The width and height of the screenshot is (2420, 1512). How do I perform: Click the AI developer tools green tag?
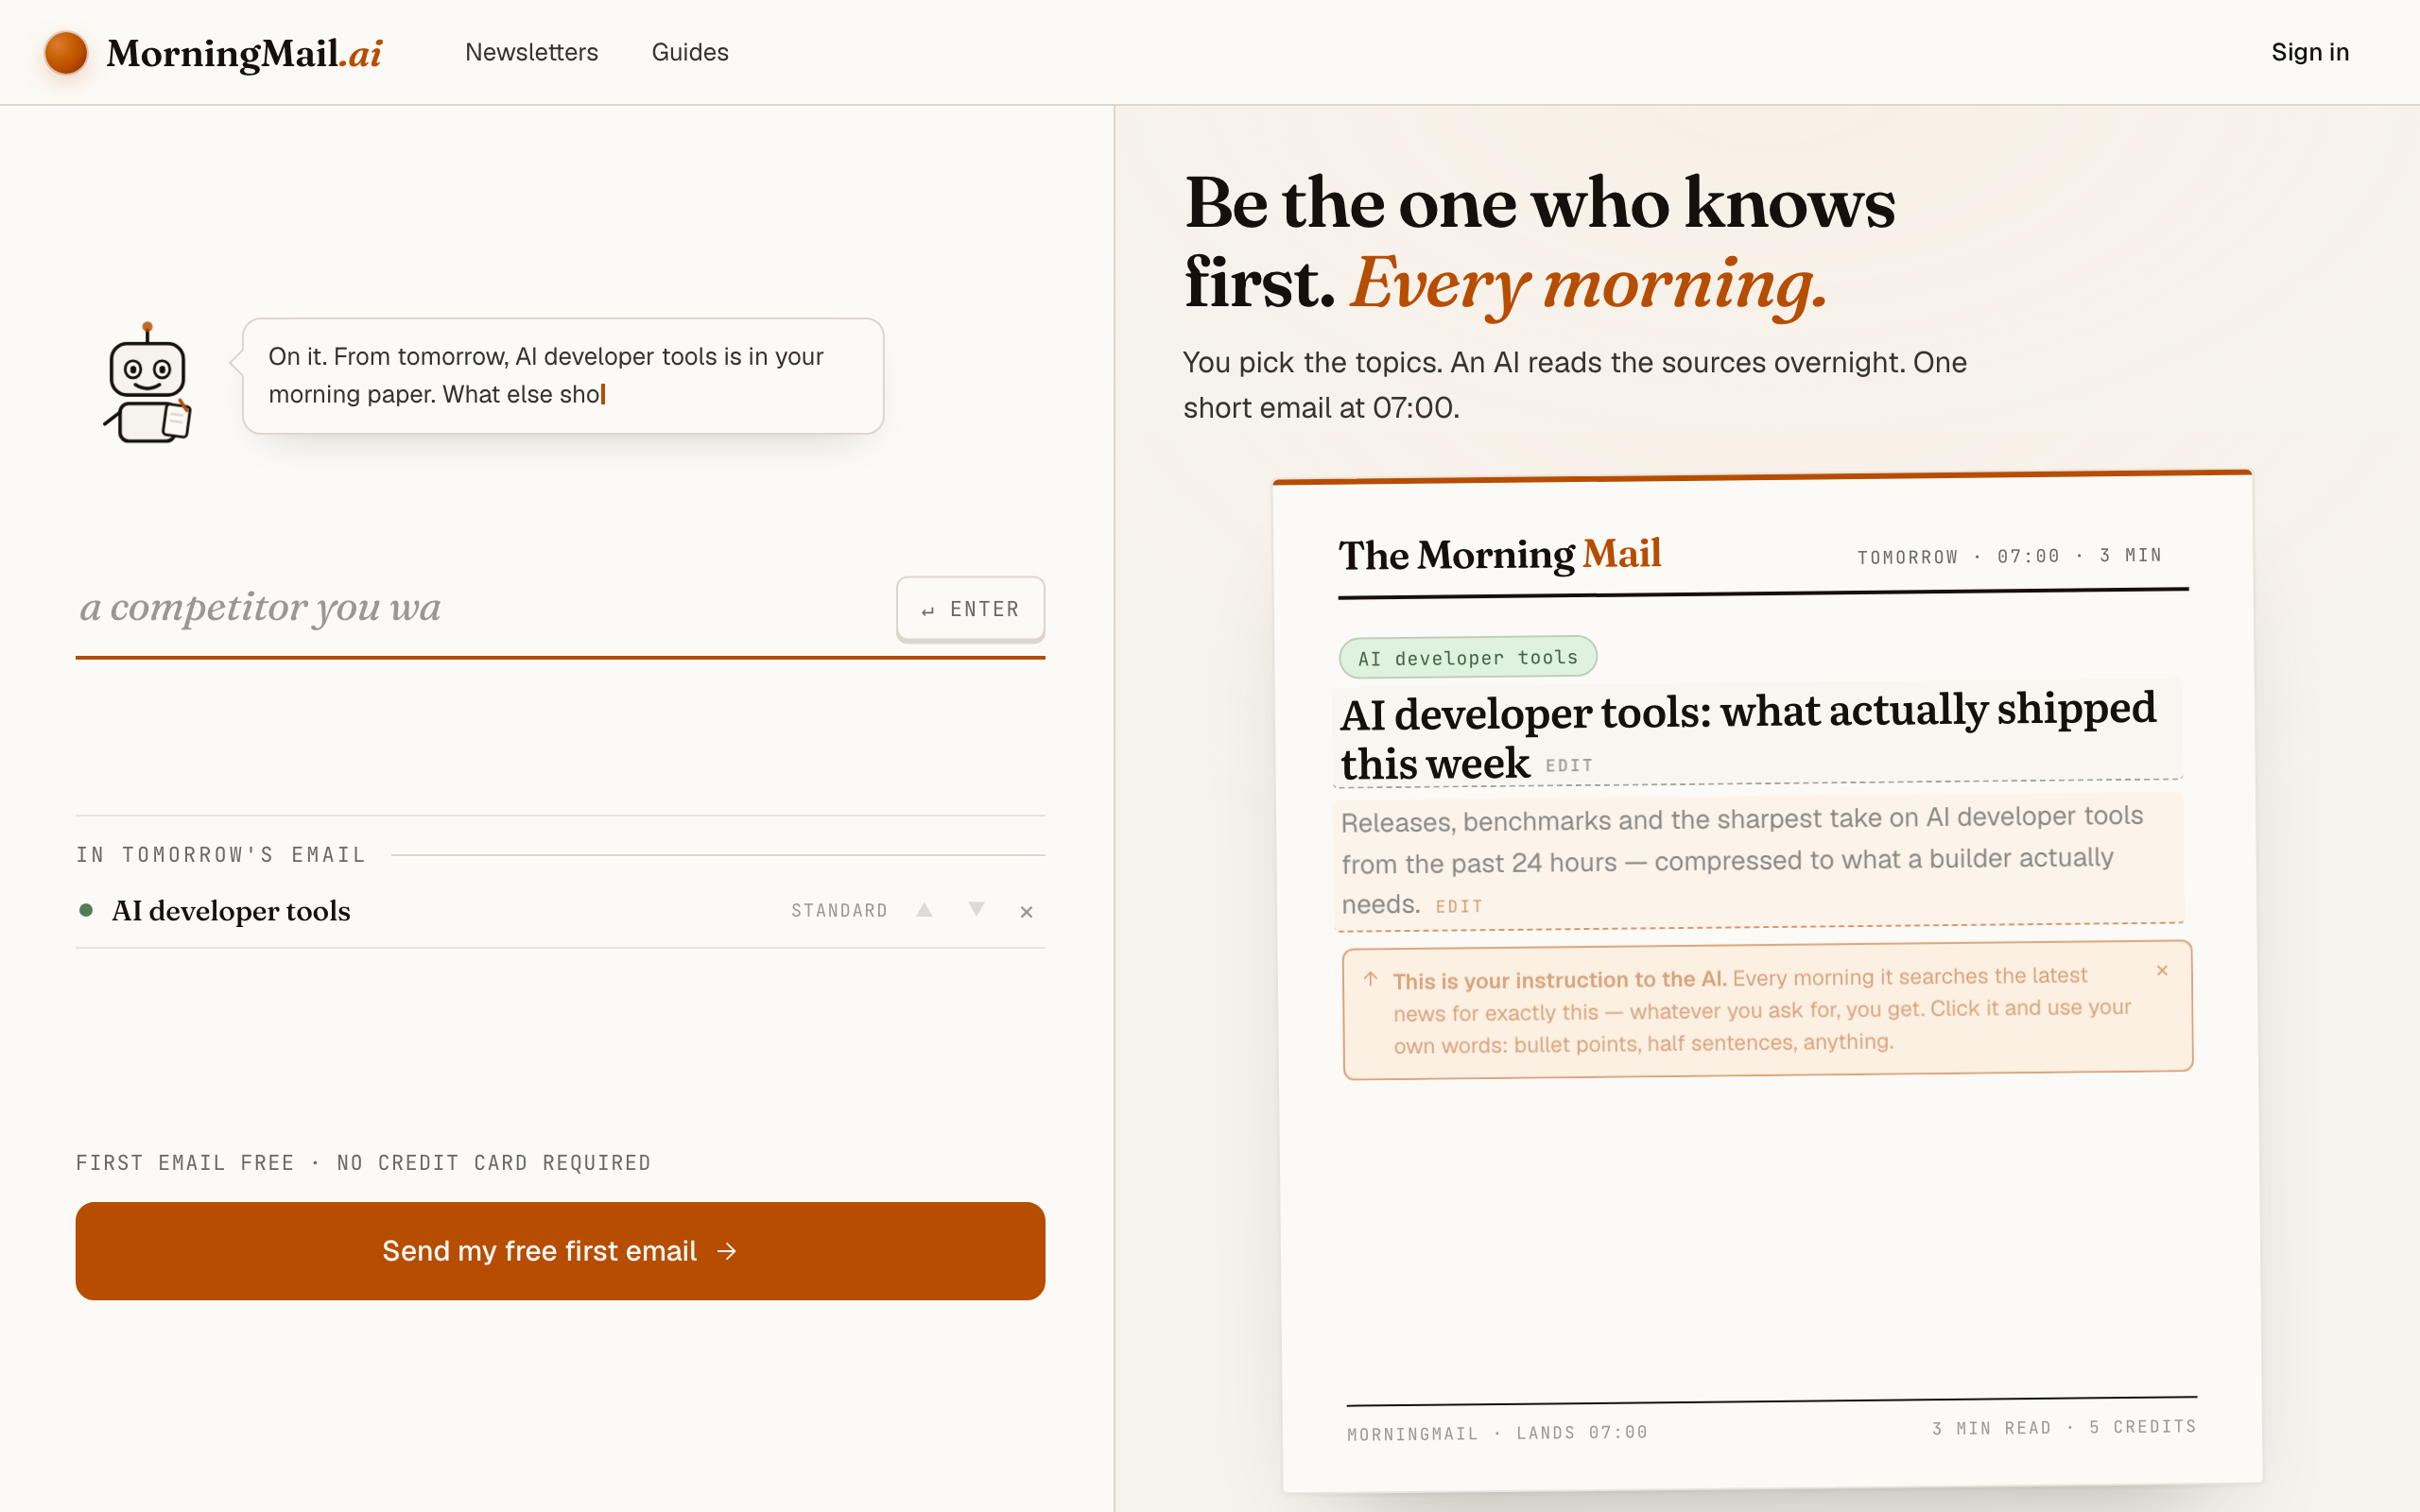coord(1467,657)
